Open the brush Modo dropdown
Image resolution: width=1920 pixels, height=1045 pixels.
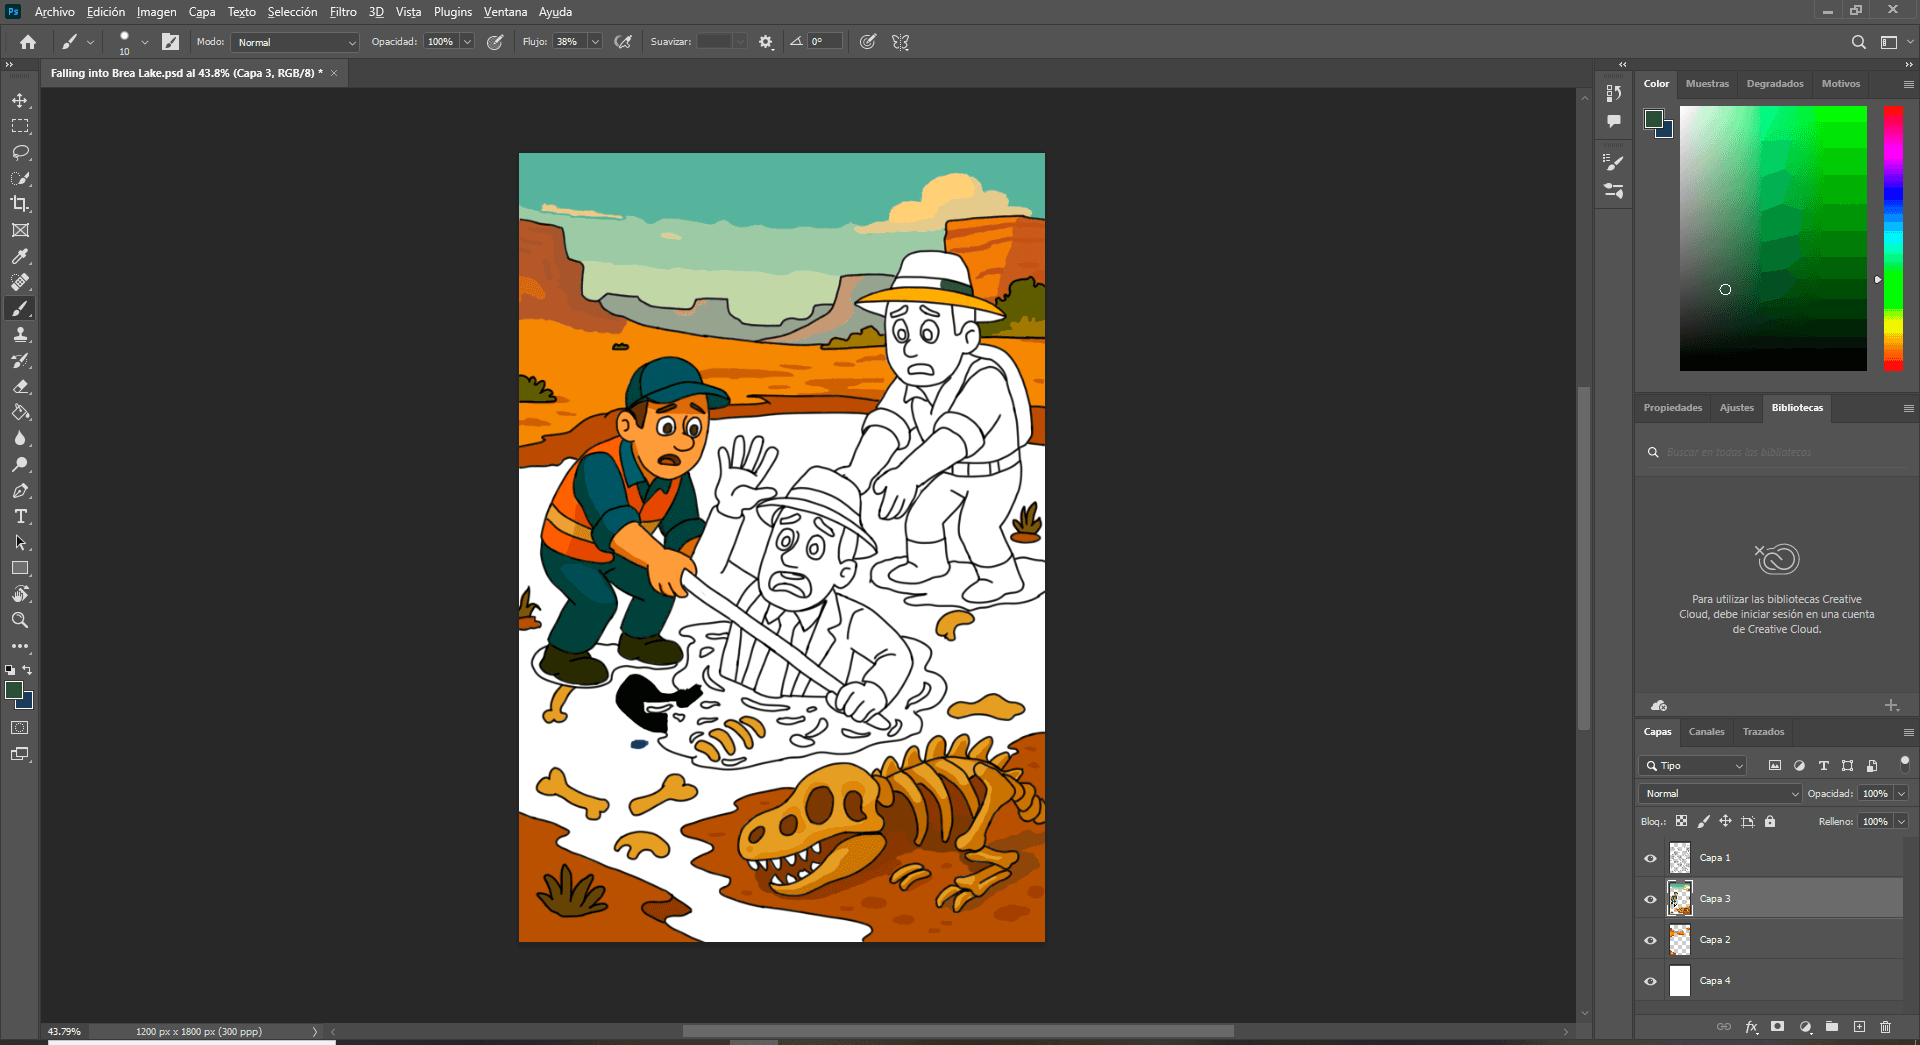(x=294, y=42)
